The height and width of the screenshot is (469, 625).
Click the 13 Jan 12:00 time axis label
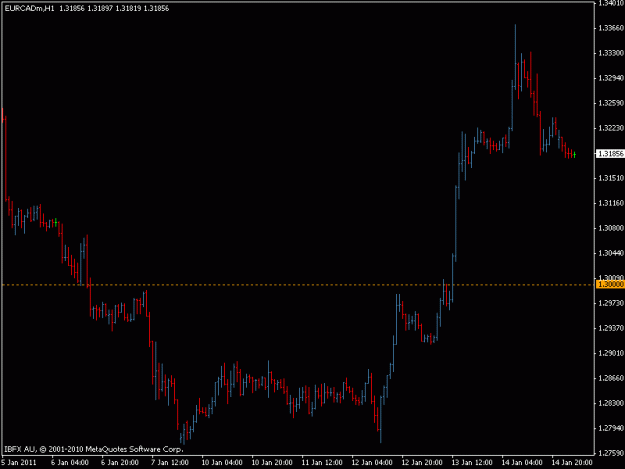472,463
